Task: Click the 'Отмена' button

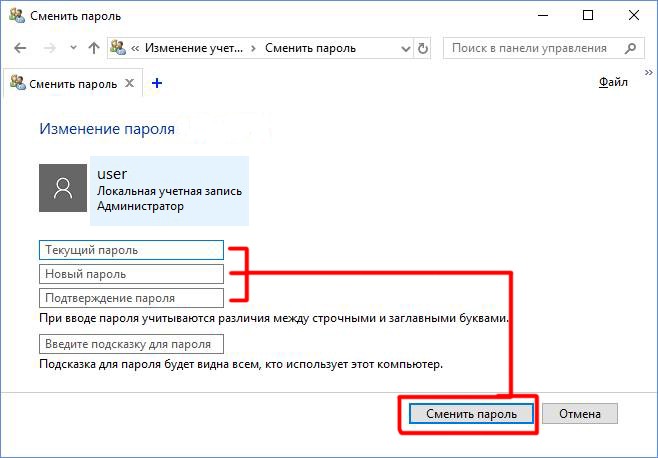Action: (580, 414)
